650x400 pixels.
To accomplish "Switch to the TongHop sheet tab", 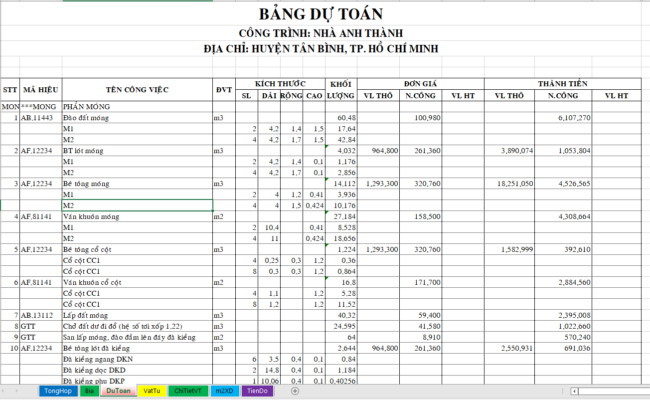I will (x=56, y=391).
